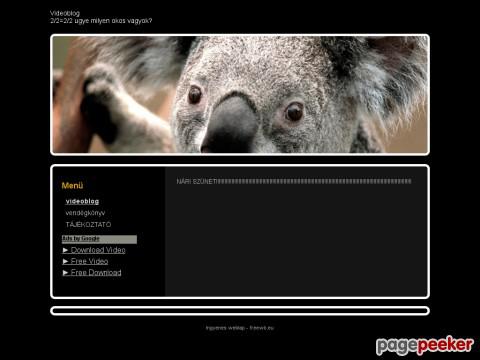
Task: Click the NÁRI SZÜNET post text
Action: pos(294,181)
